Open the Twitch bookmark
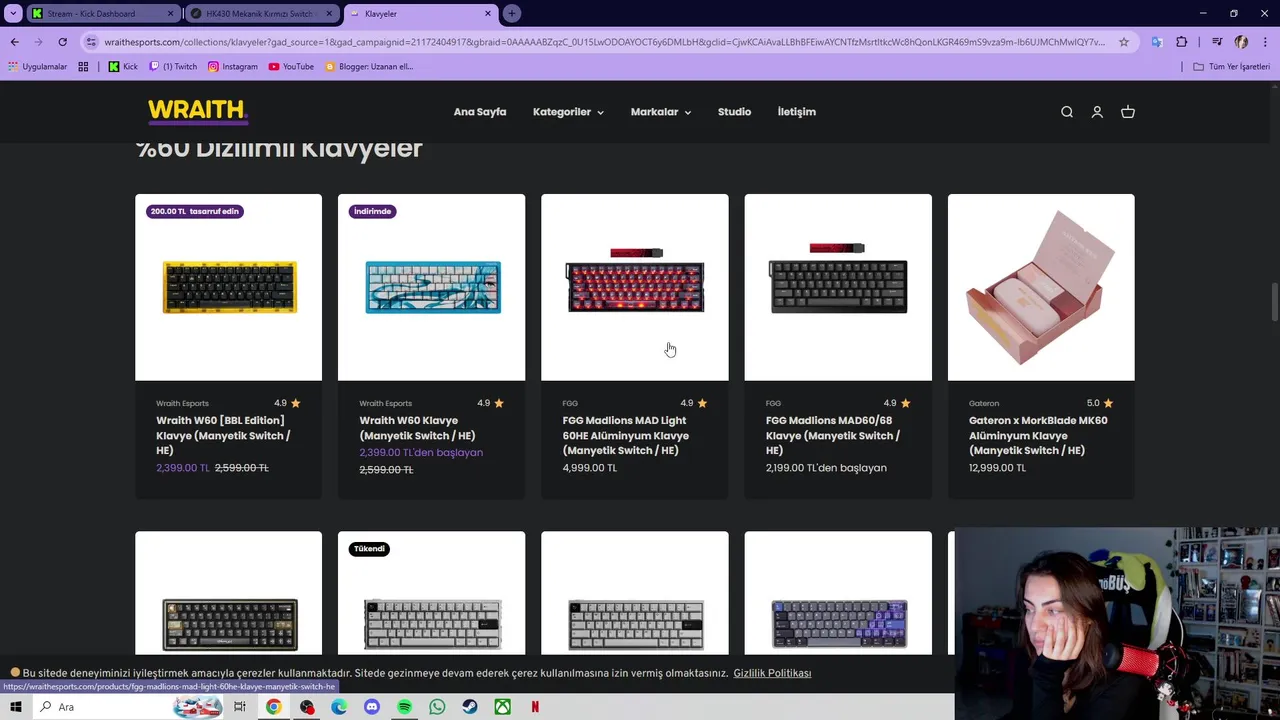Image resolution: width=1280 pixels, height=720 pixels. tap(173, 66)
